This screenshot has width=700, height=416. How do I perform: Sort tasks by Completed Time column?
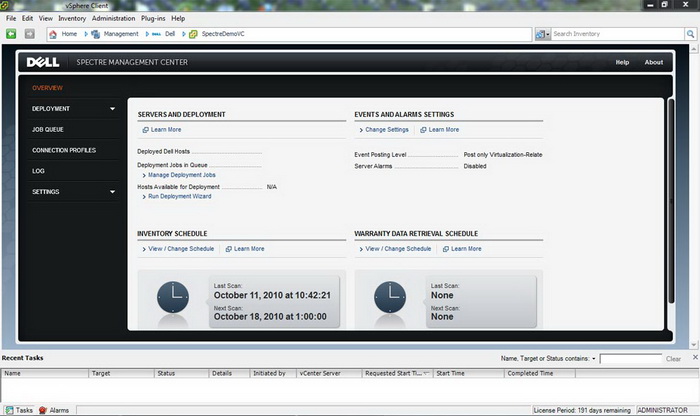coord(539,373)
